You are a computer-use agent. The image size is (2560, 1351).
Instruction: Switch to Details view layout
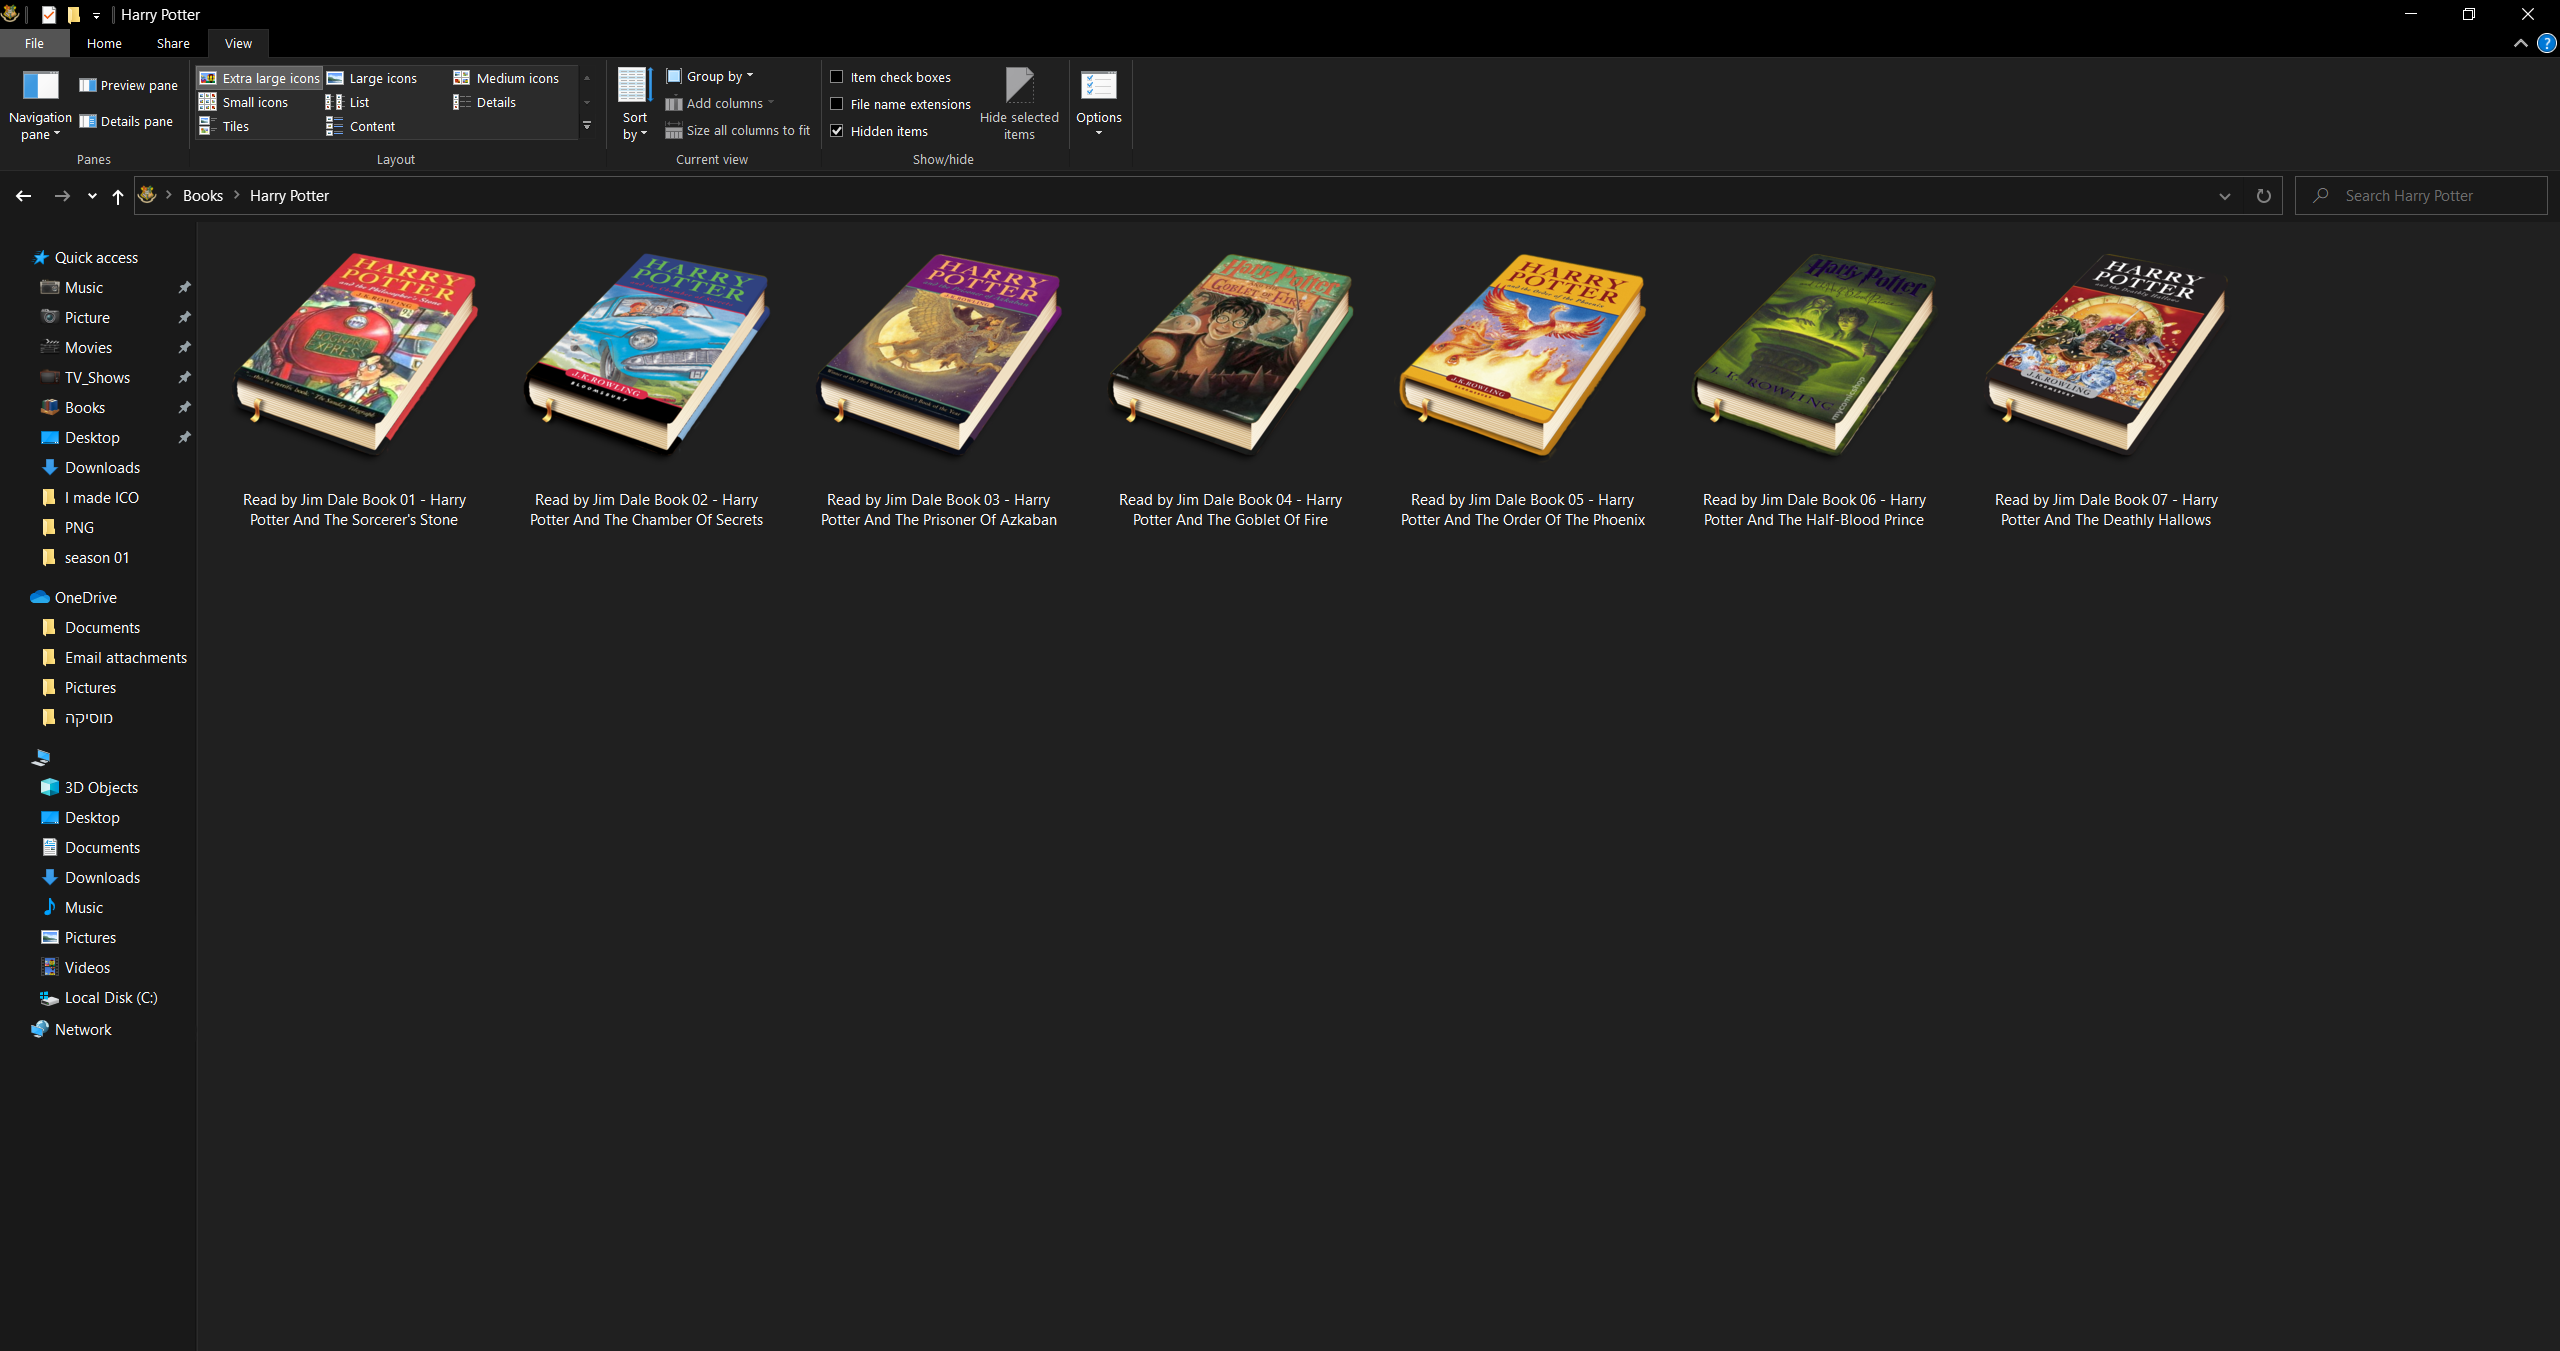click(x=495, y=101)
